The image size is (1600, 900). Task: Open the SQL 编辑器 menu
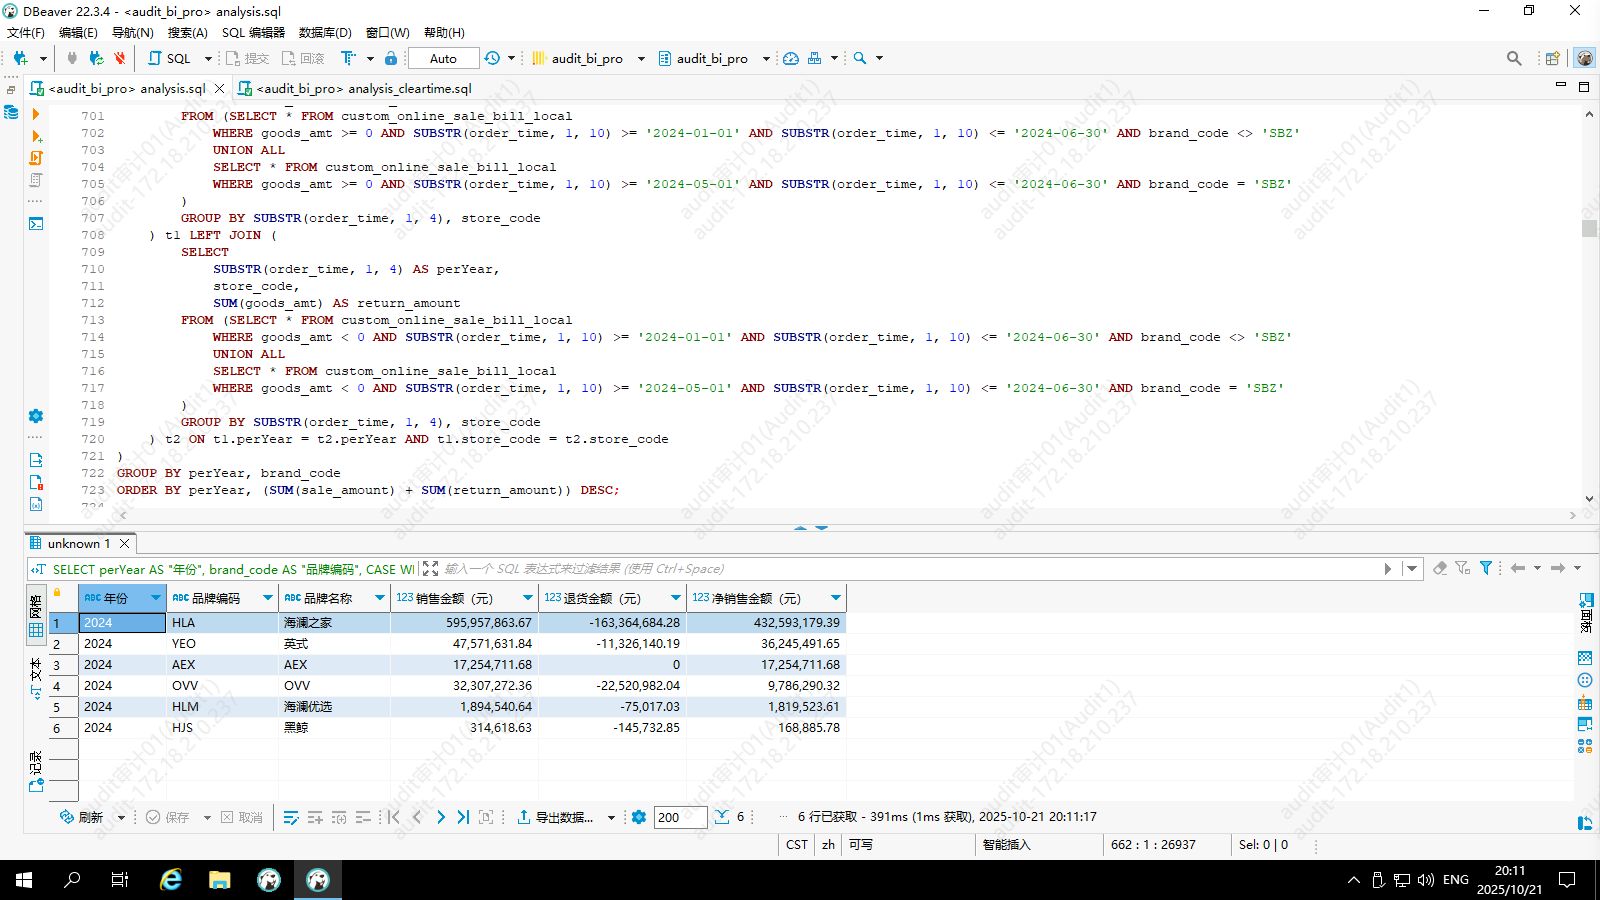[253, 32]
